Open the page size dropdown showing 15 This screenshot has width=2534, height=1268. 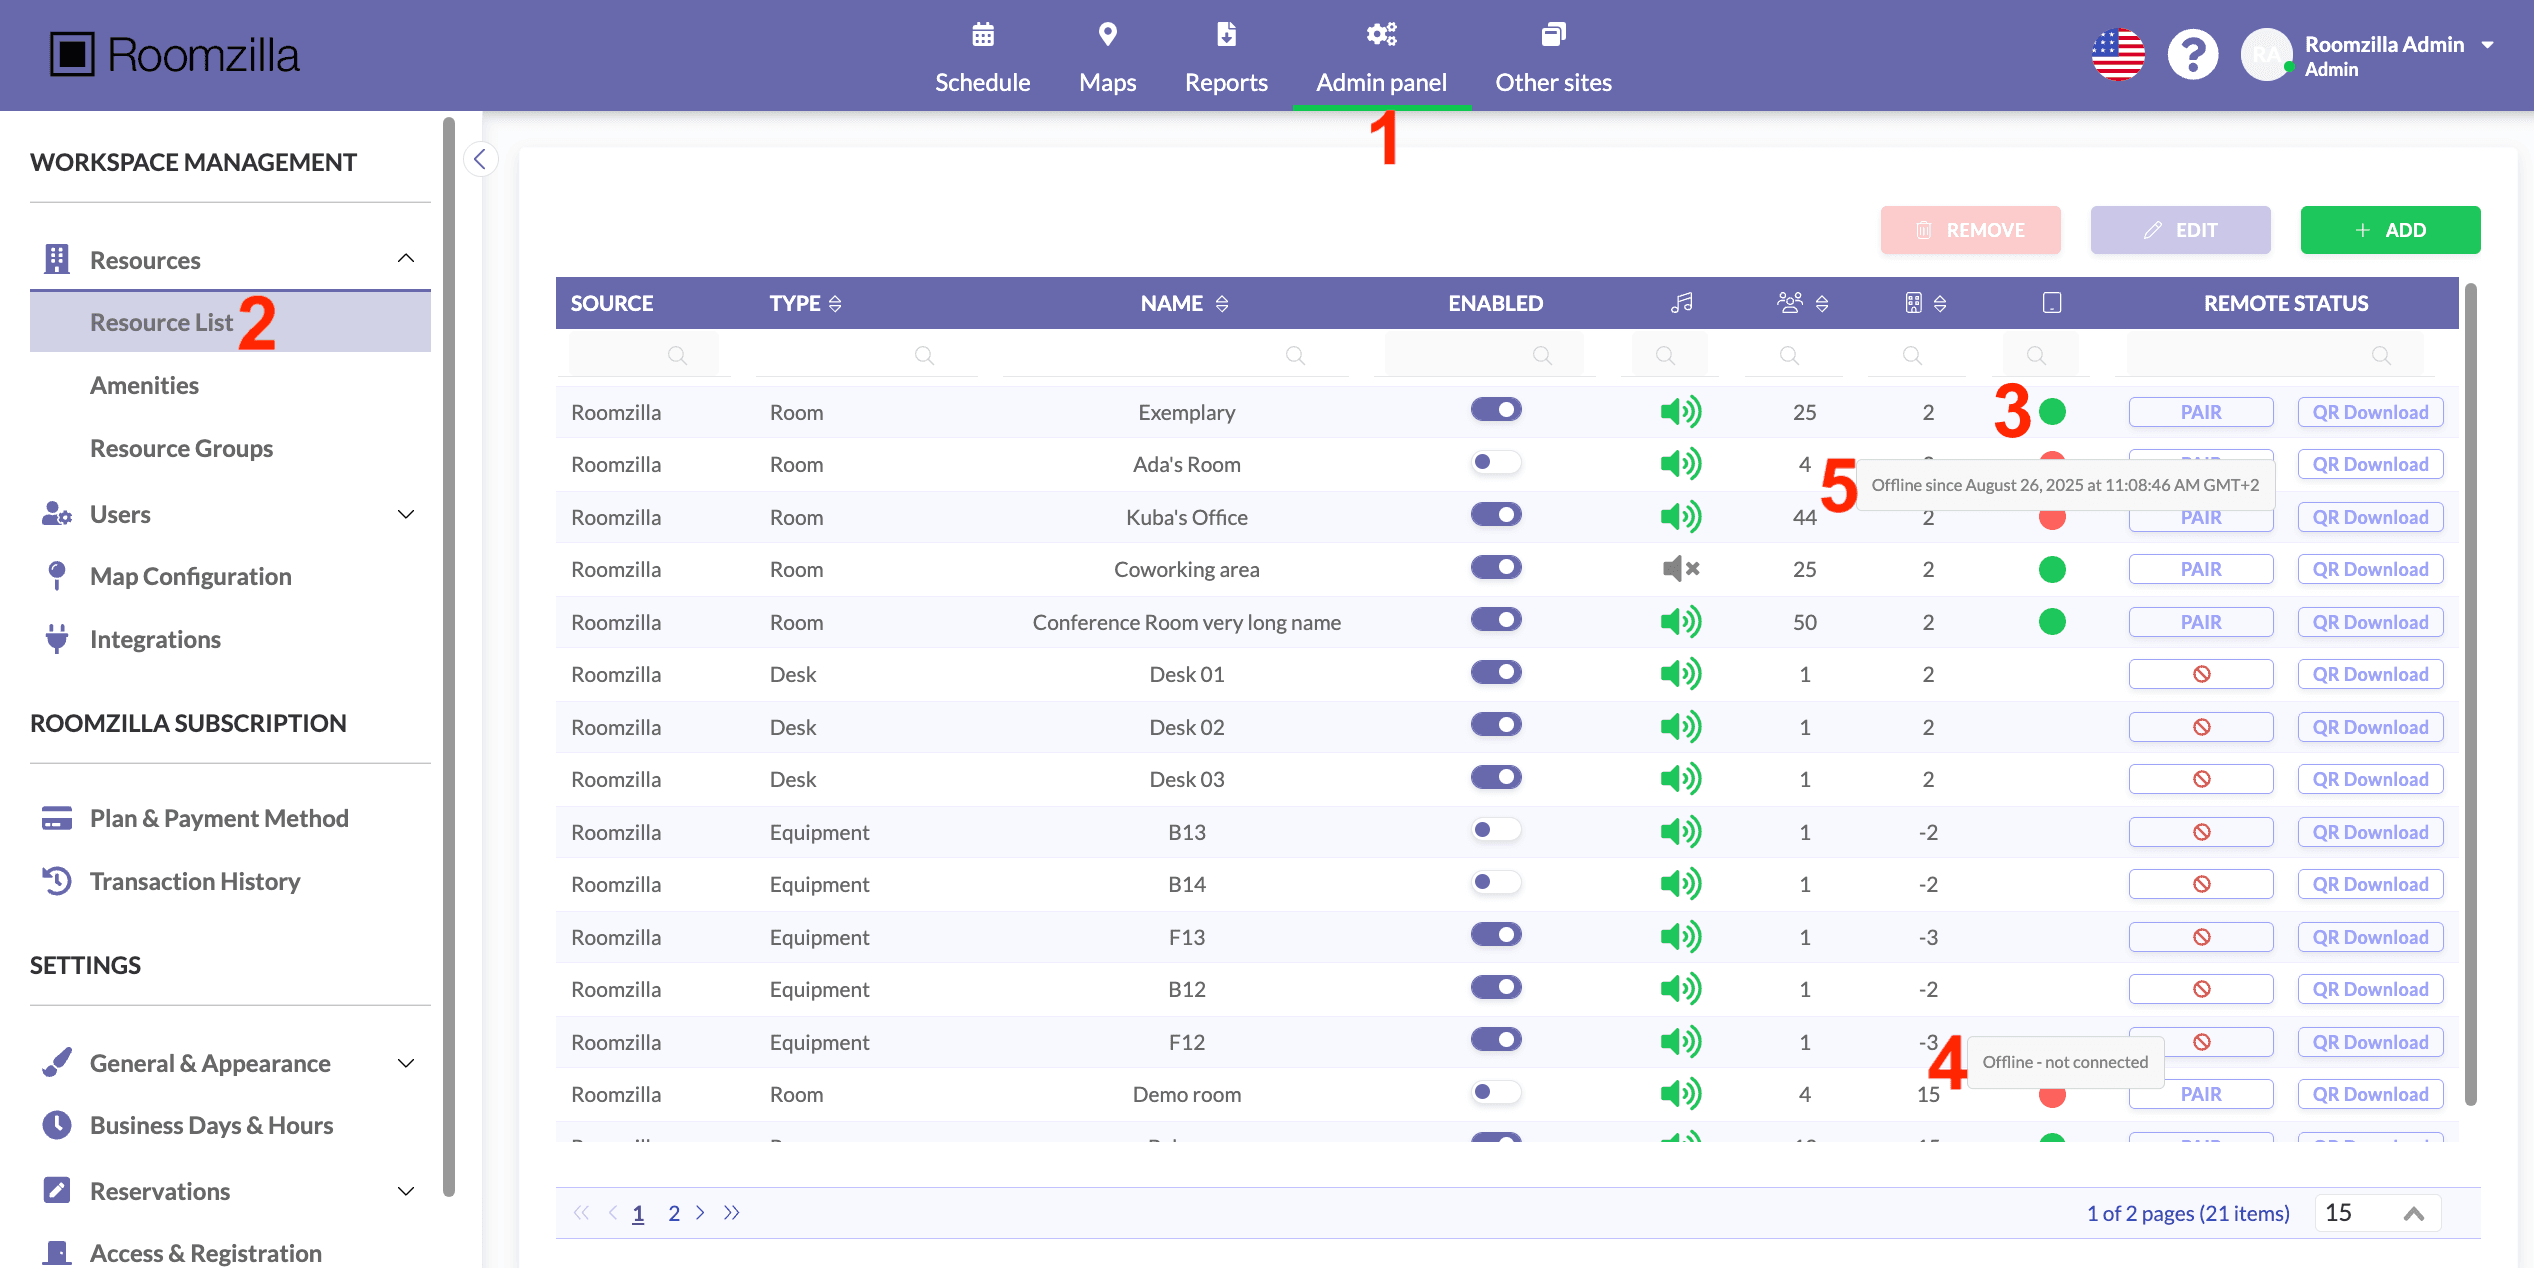pyautogui.click(x=2378, y=1213)
